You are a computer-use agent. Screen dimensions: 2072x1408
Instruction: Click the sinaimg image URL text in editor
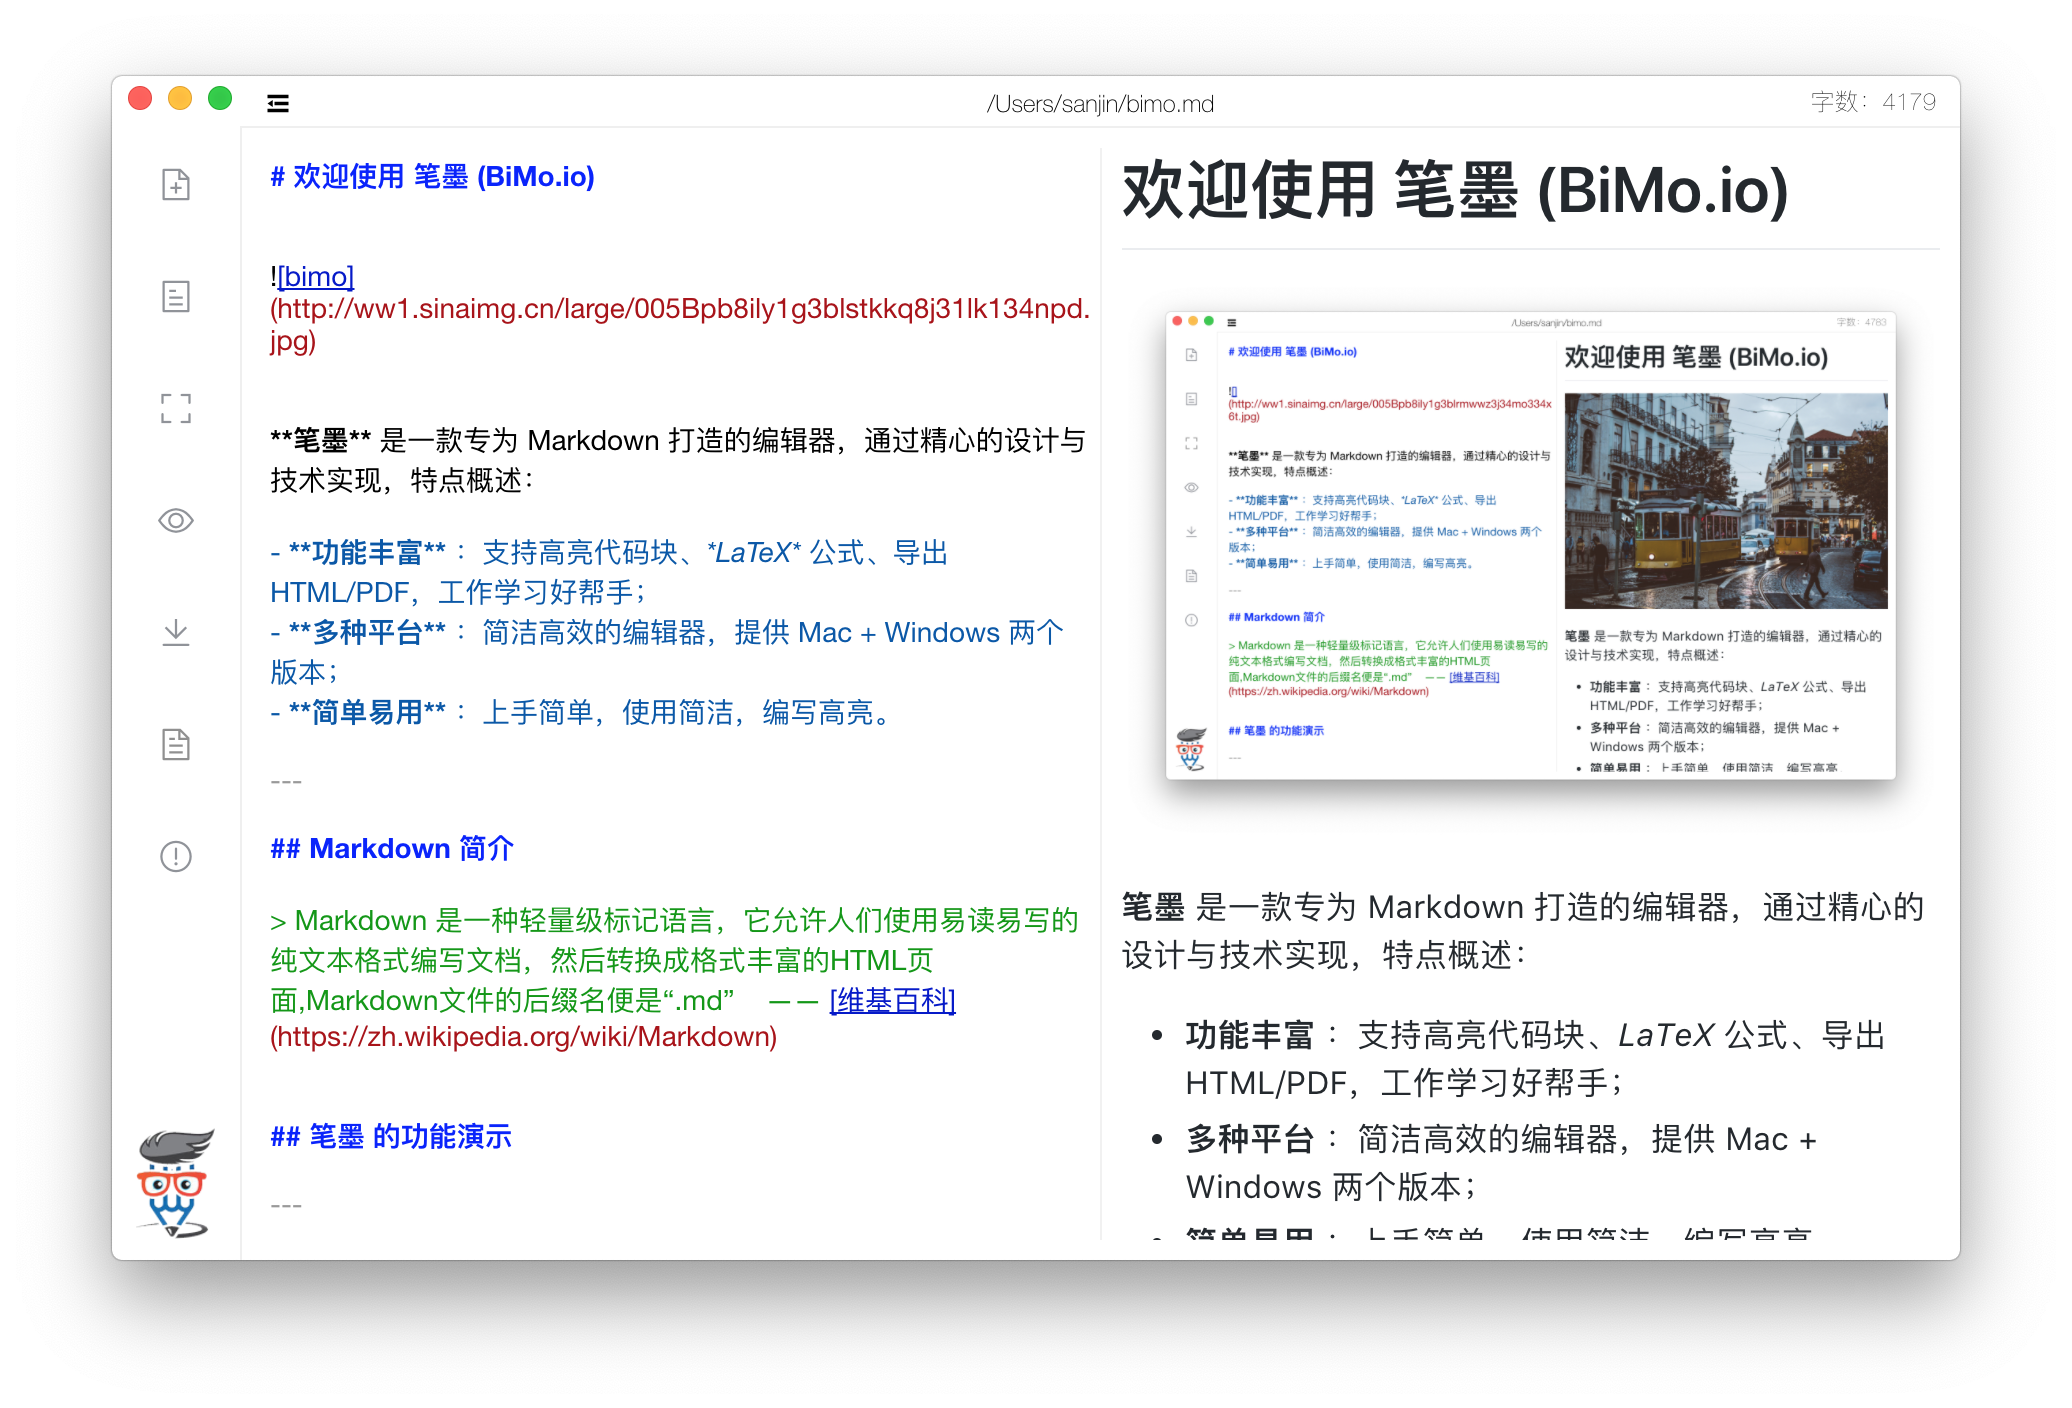tap(680, 324)
